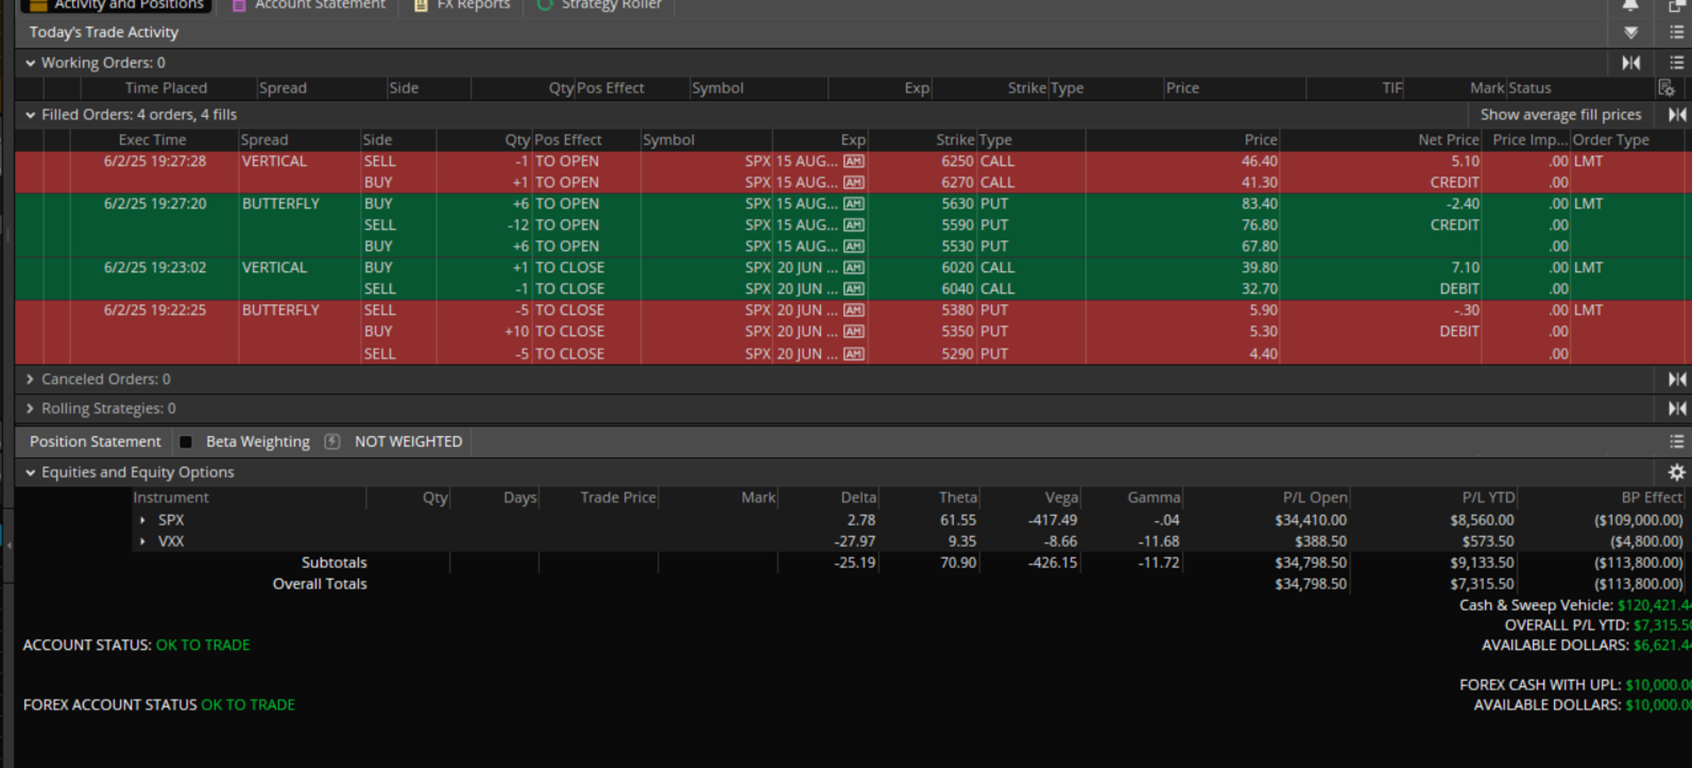This screenshot has height=768, width=1692.
Task: Enable the Beta Weighting checkbox
Action: [x=186, y=442]
